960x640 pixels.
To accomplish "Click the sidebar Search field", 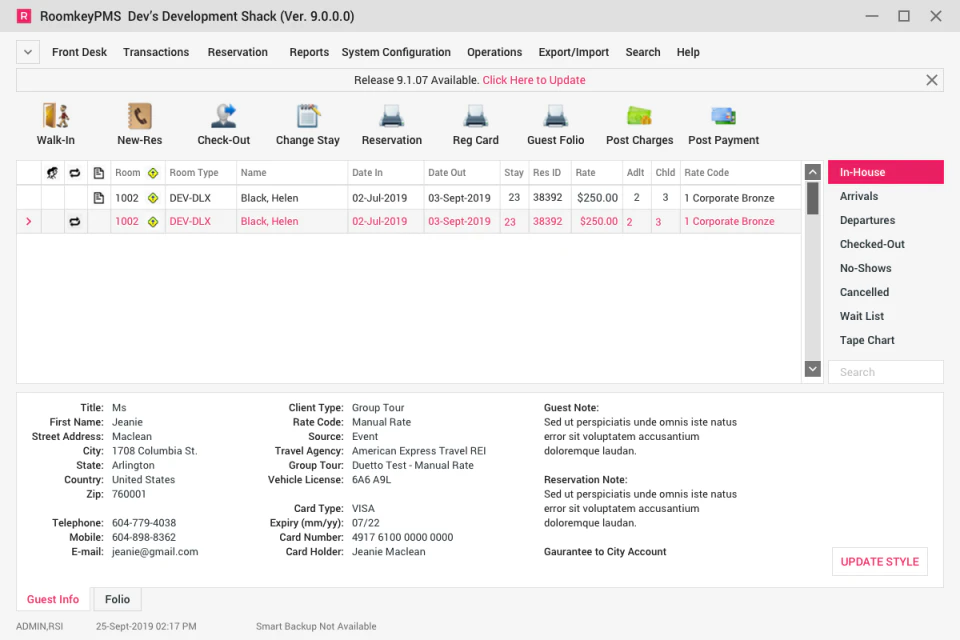I will tap(885, 371).
